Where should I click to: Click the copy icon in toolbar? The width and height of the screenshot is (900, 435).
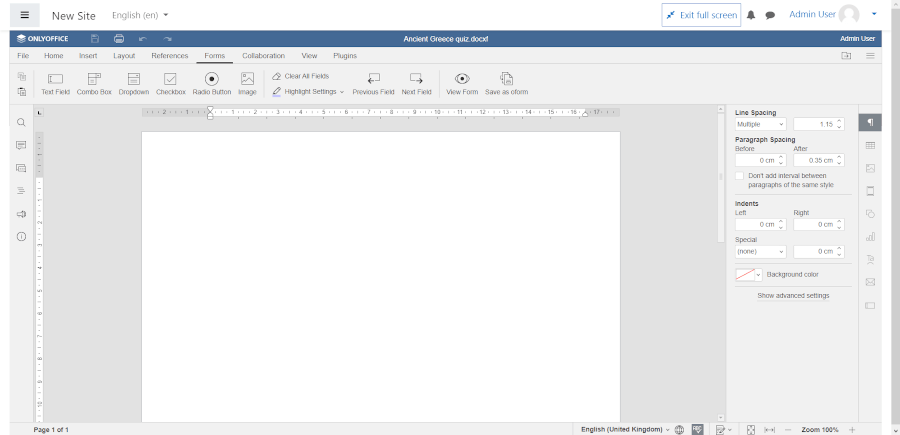pyautogui.click(x=22, y=76)
